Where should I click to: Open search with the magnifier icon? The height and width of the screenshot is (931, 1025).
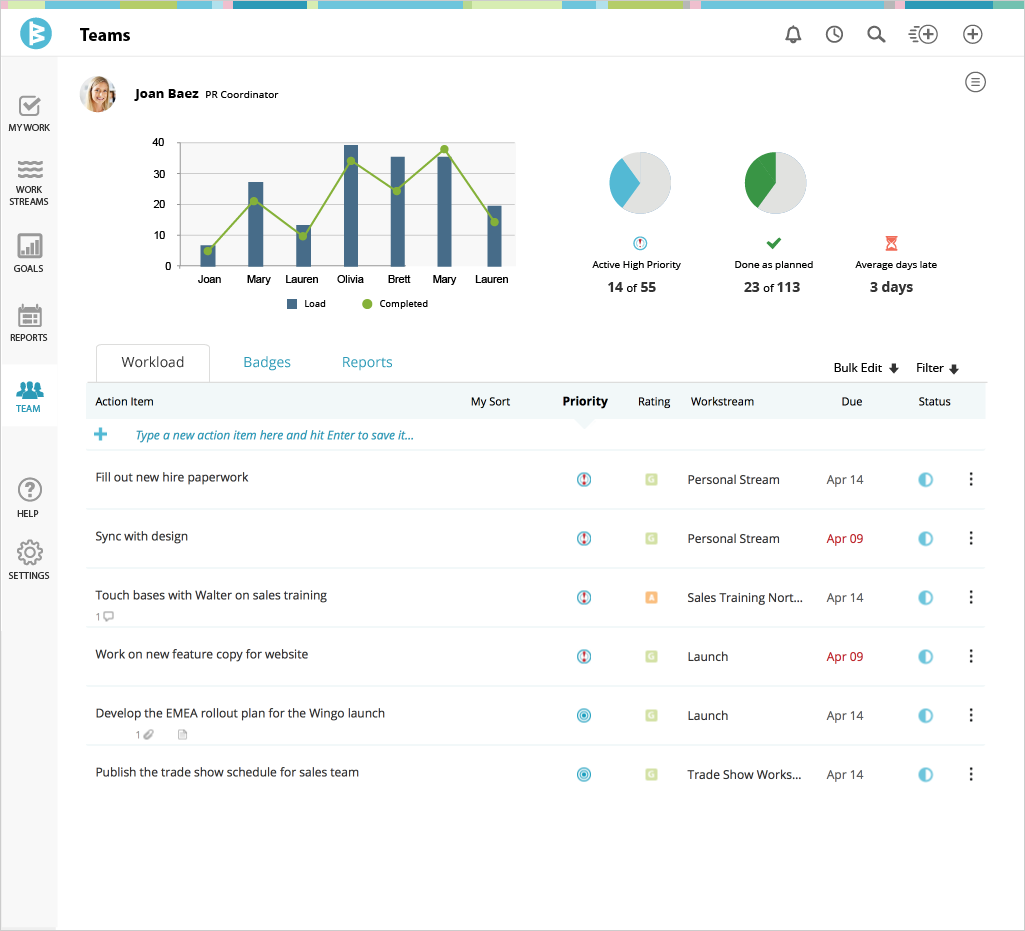tap(876, 34)
